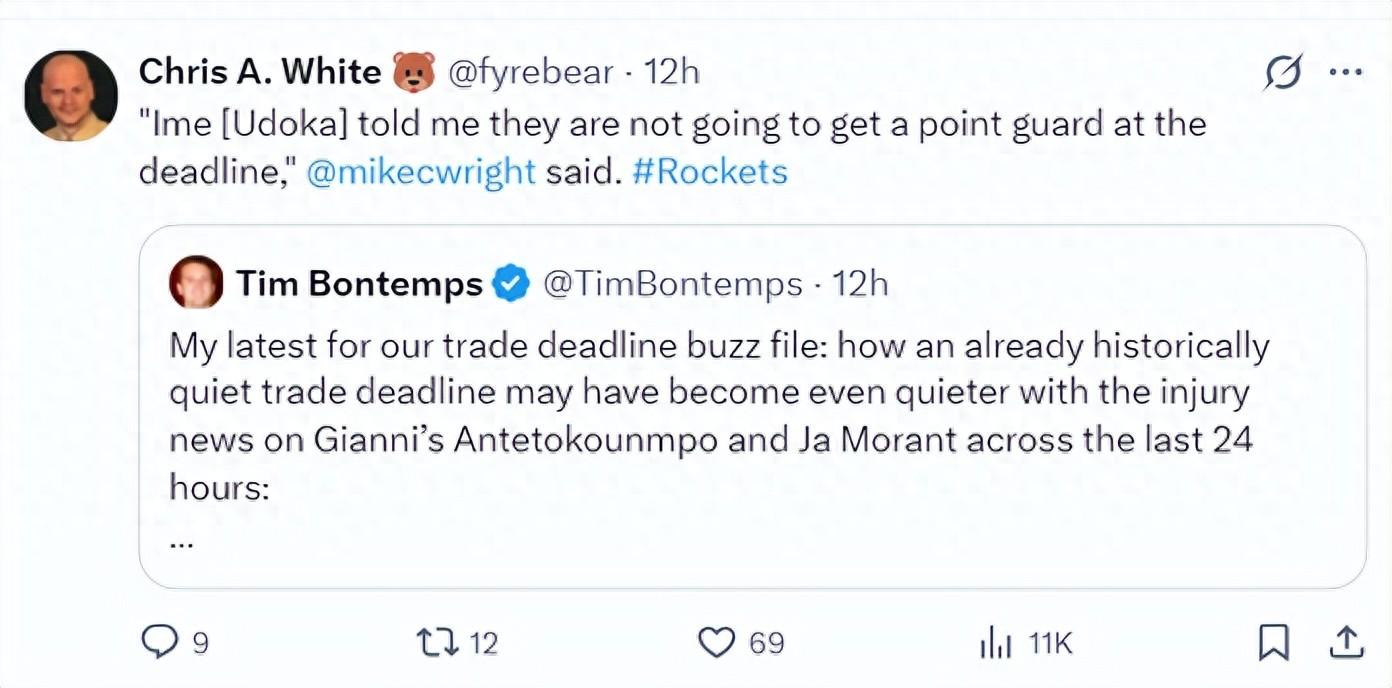Open the view analytics bar chart icon
This screenshot has width=1392, height=688.
coord(996,643)
